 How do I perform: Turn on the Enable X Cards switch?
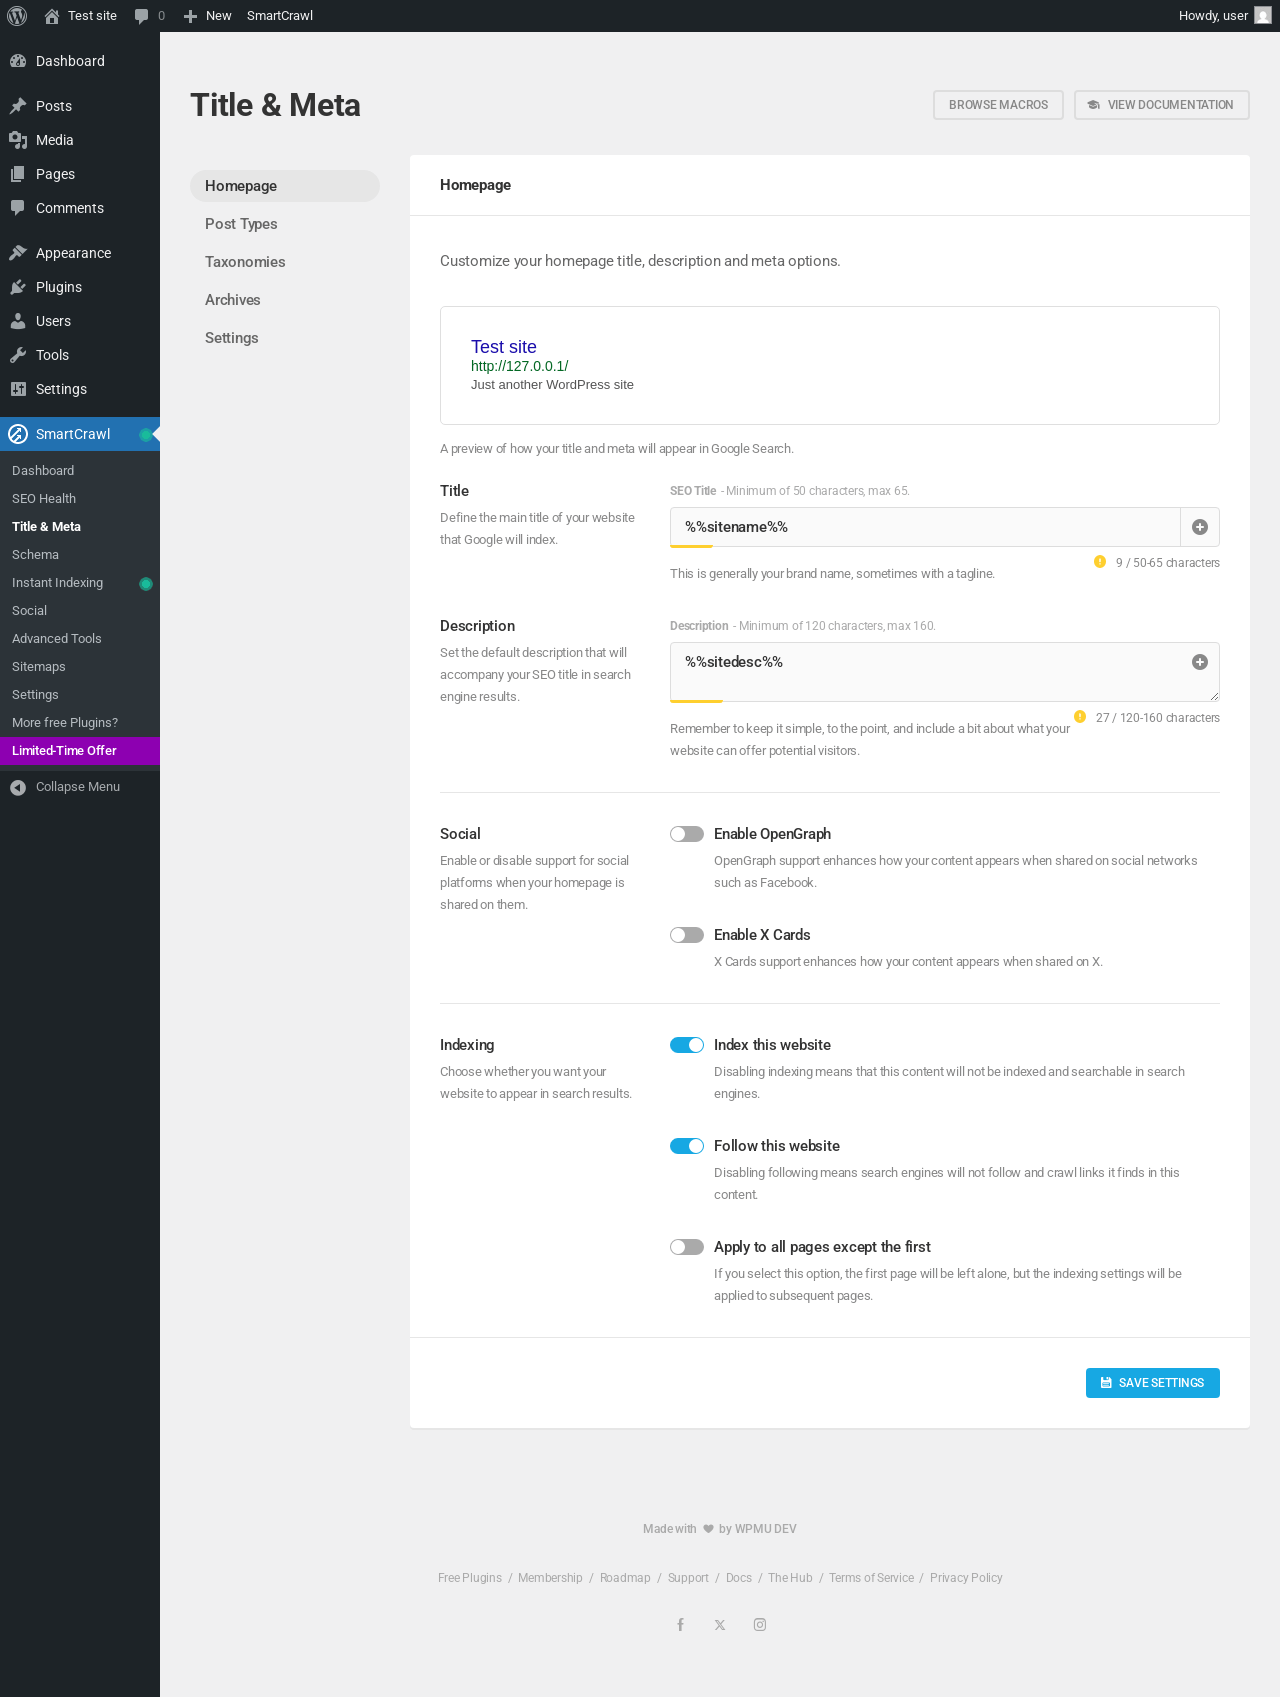[x=687, y=935]
